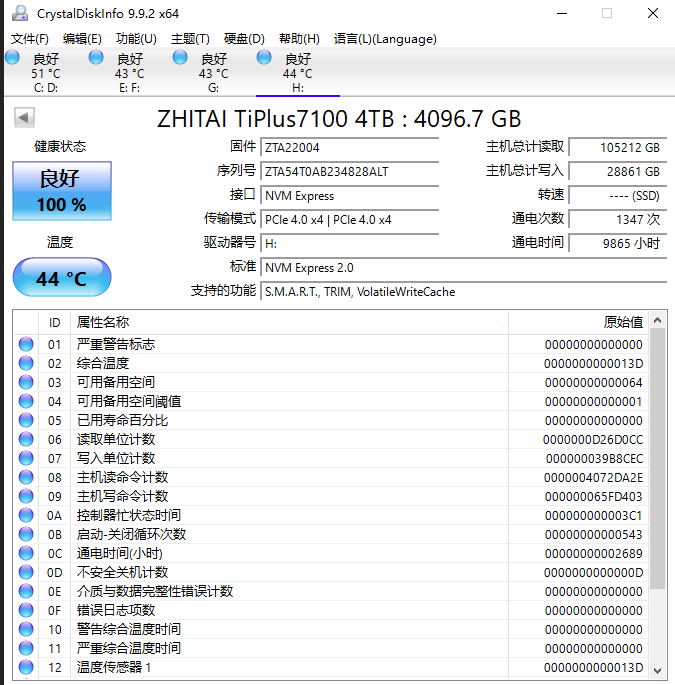Click the 良好 100 % health status button

point(62,191)
